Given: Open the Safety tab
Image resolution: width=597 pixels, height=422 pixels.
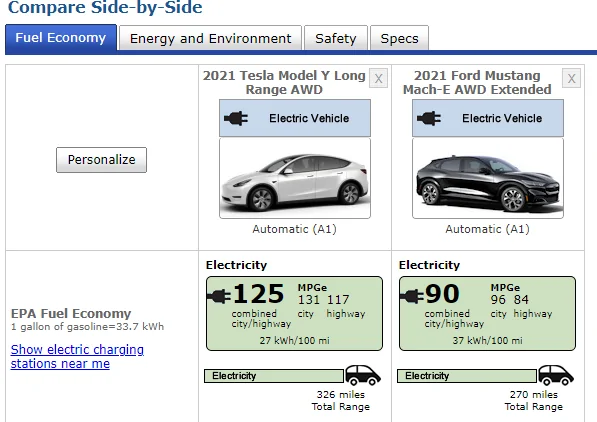Looking at the screenshot, I should (336, 38).
